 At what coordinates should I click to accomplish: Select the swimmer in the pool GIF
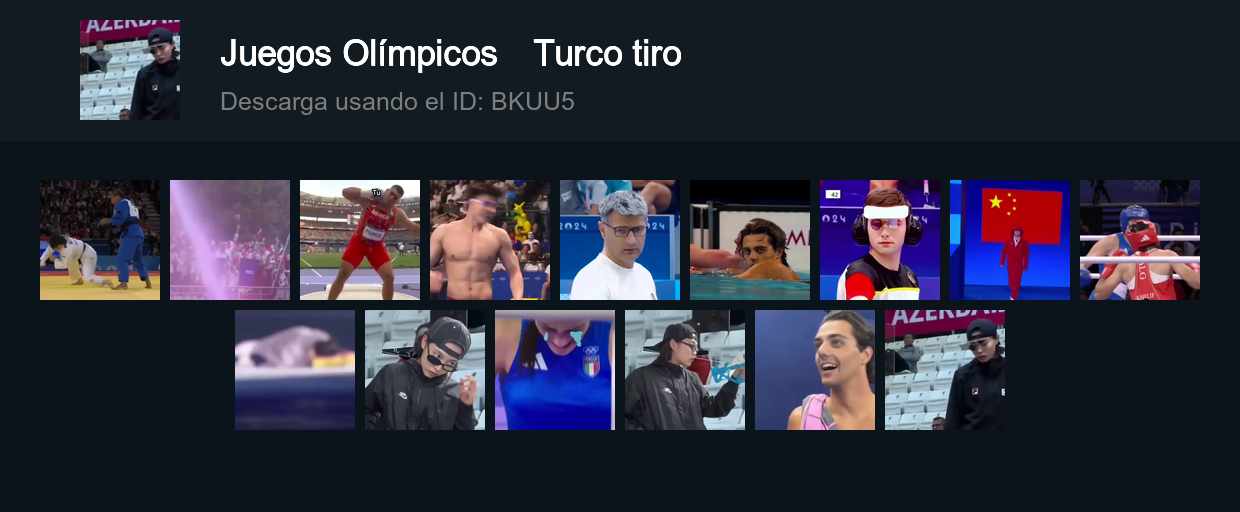[750, 240]
